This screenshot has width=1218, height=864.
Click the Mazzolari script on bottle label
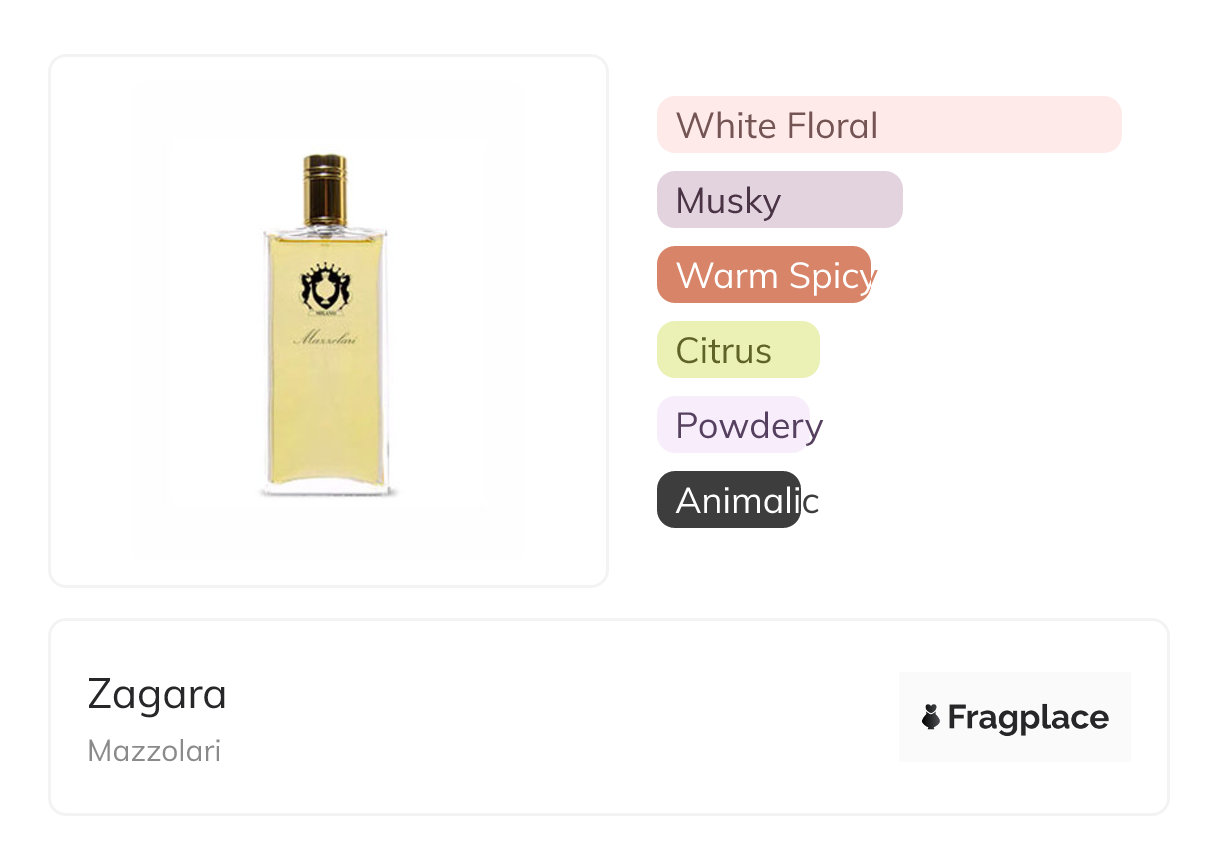click(325, 339)
